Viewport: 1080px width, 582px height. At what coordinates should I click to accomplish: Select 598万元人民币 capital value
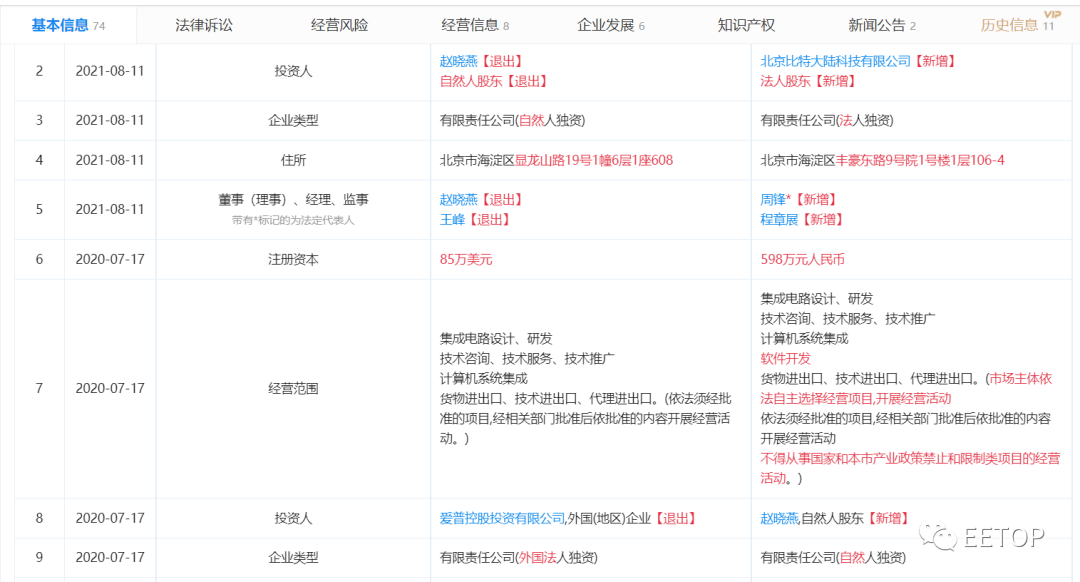[x=802, y=260]
